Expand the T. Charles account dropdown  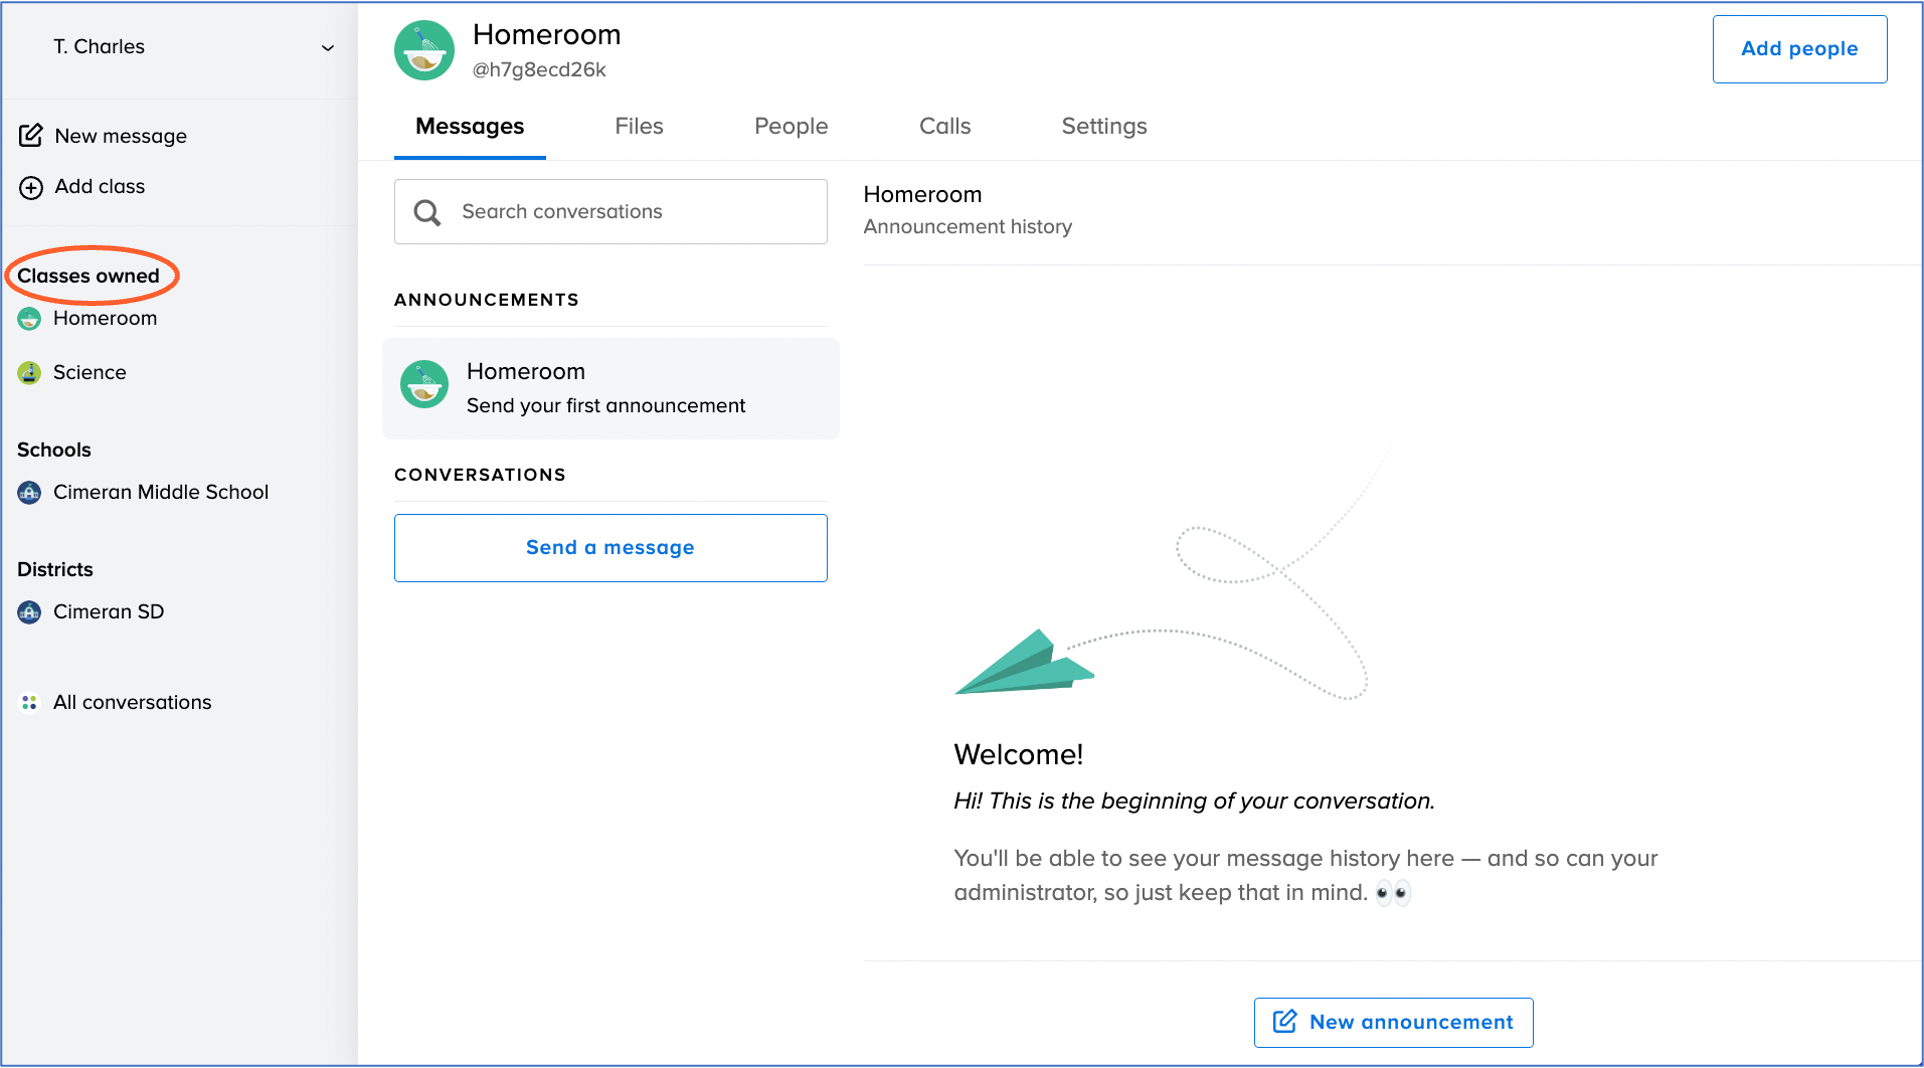coord(327,48)
